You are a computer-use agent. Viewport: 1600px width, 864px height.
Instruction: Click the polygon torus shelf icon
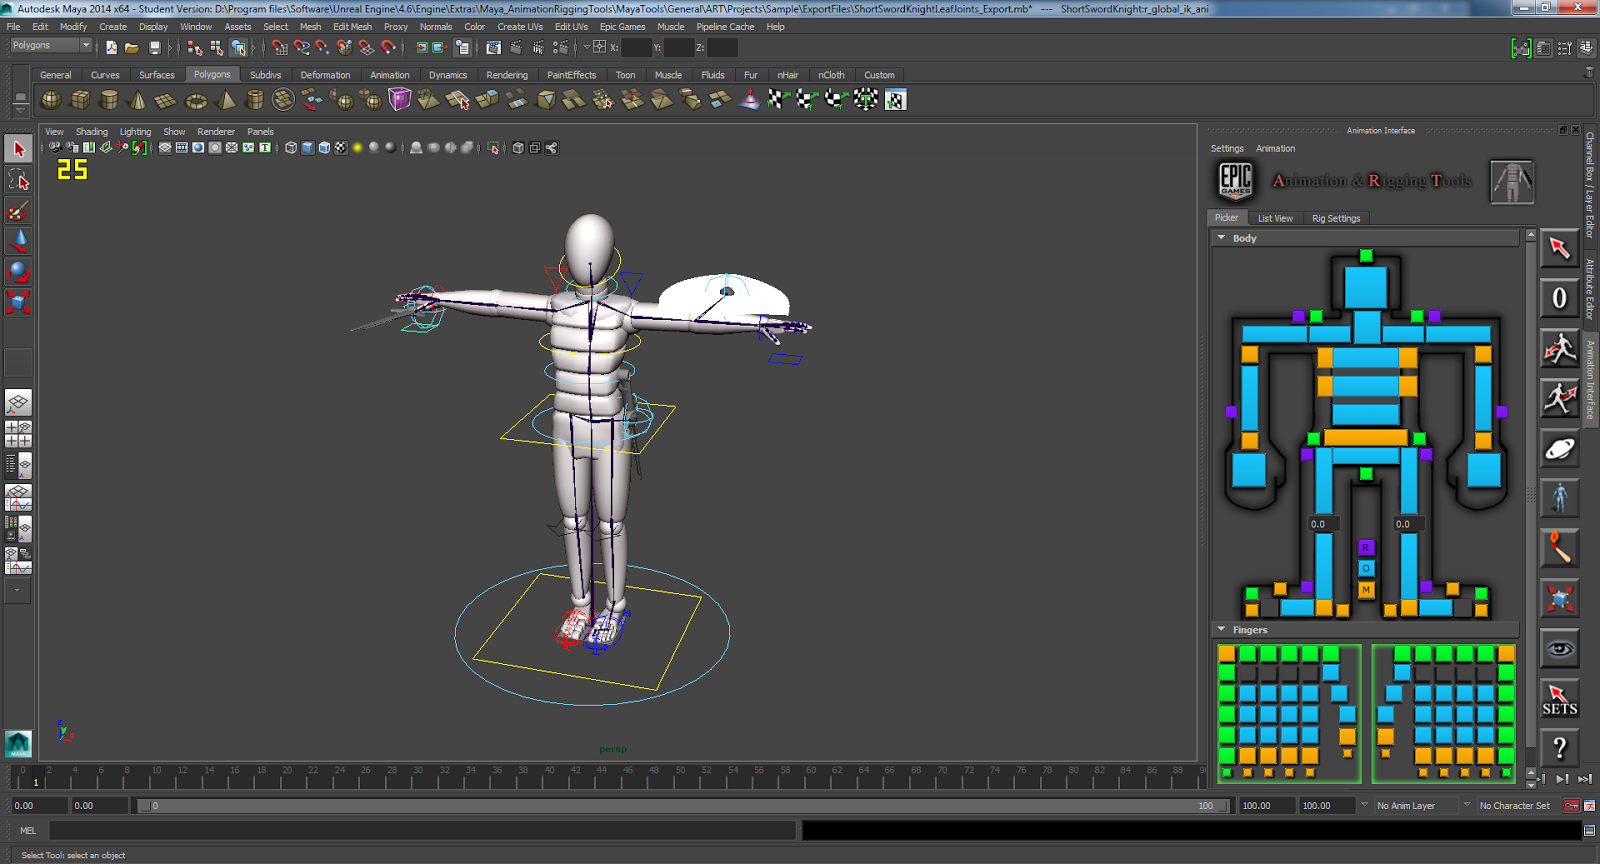coord(196,100)
